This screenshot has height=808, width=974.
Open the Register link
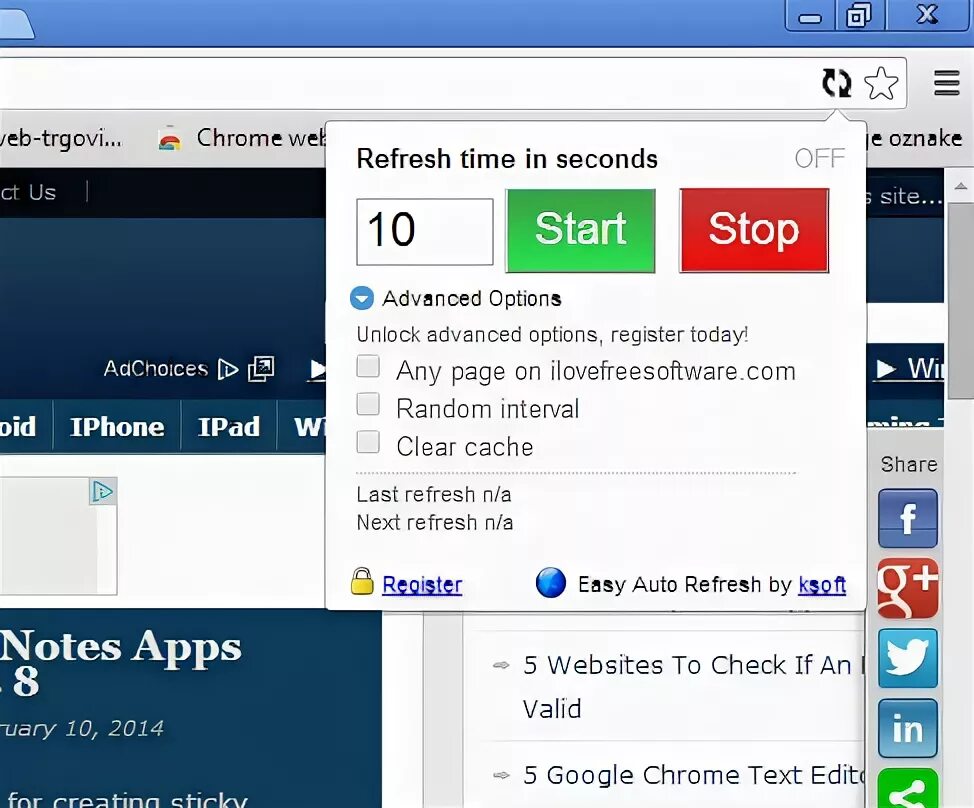click(x=422, y=584)
